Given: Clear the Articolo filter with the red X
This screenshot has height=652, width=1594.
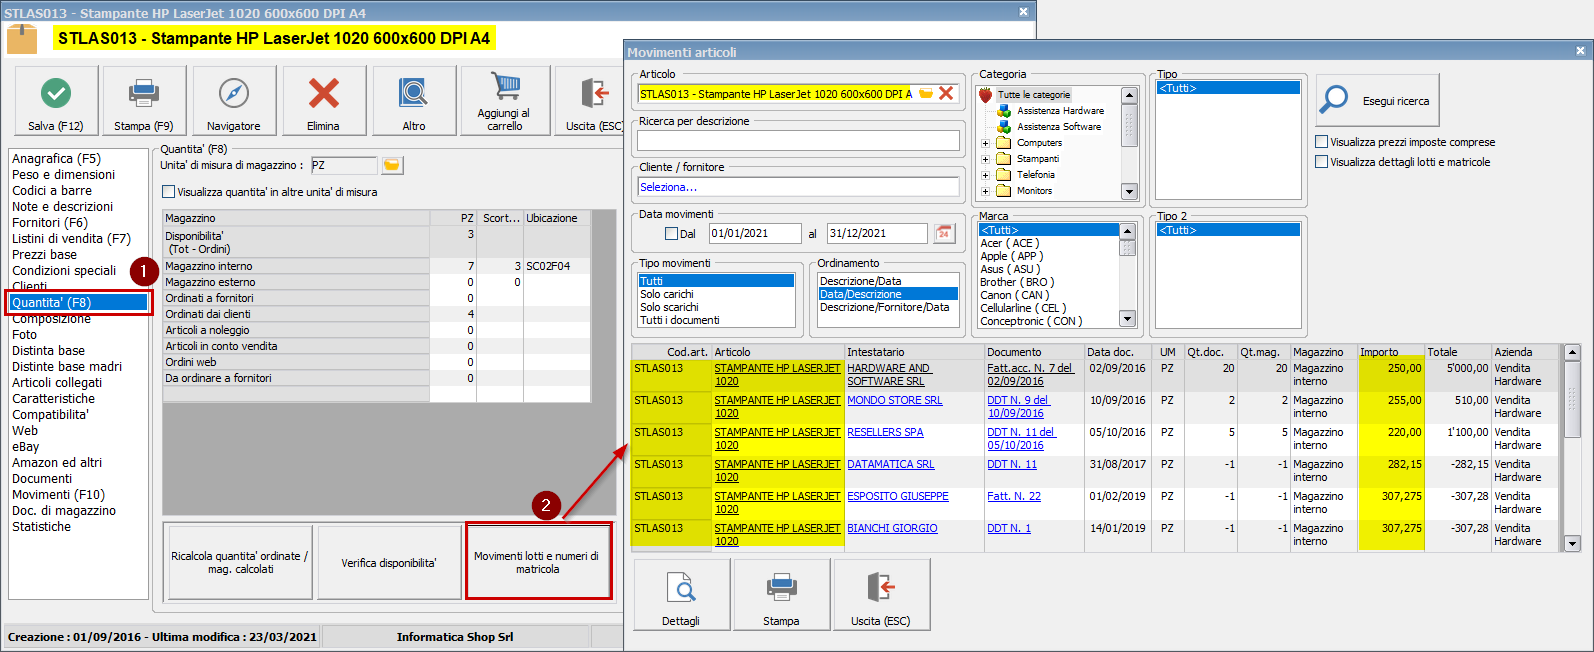Looking at the screenshot, I should pos(946,94).
